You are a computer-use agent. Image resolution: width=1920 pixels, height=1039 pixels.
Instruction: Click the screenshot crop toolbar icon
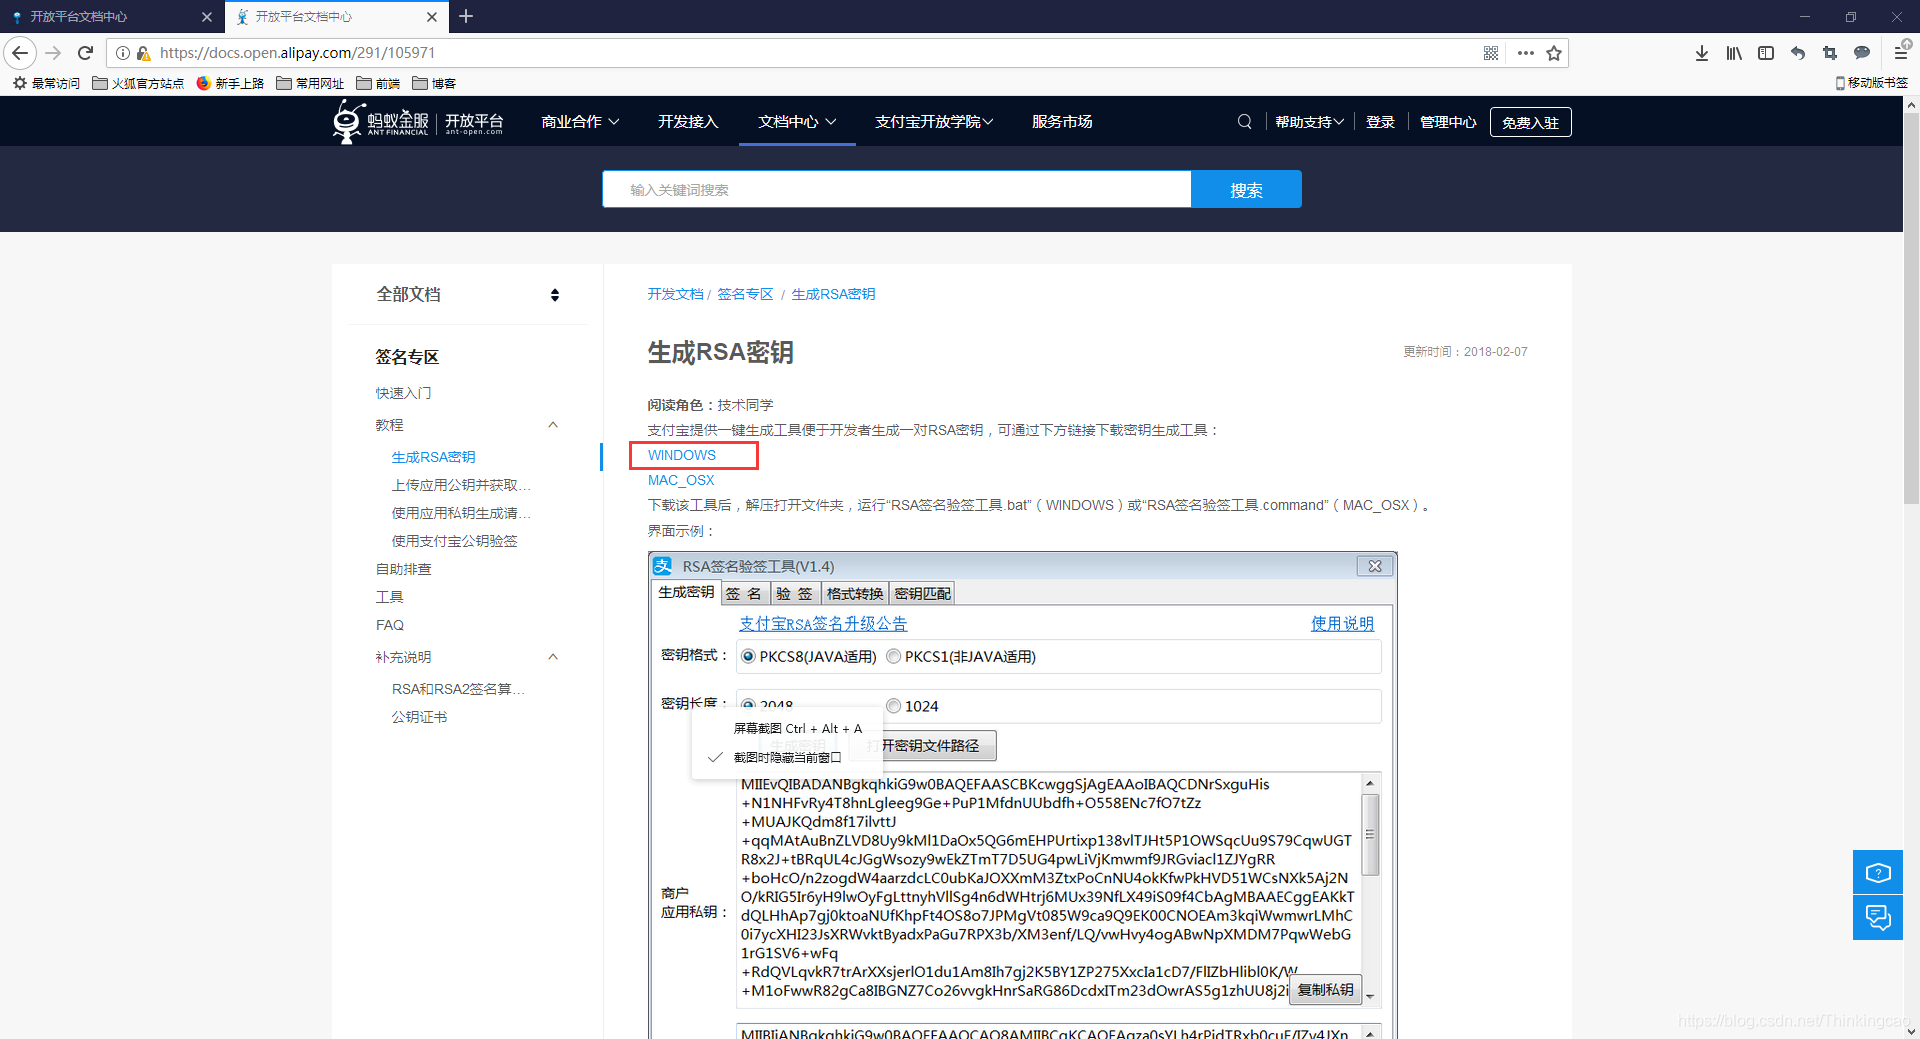coord(1830,53)
